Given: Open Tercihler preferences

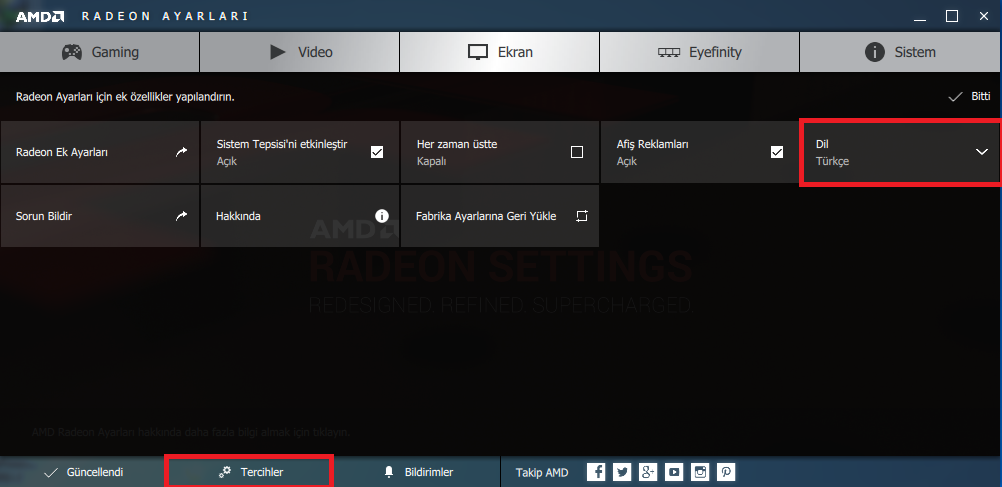Looking at the screenshot, I should 250,472.
